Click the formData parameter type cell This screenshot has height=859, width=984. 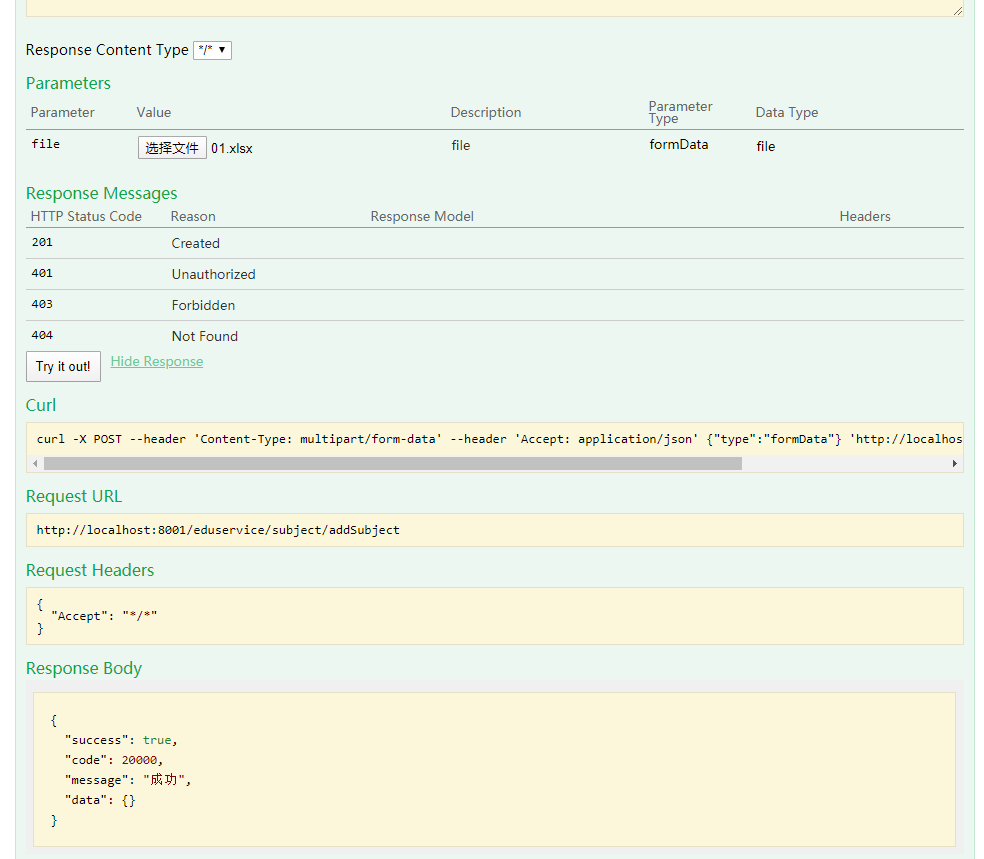pyautogui.click(x=678, y=144)
